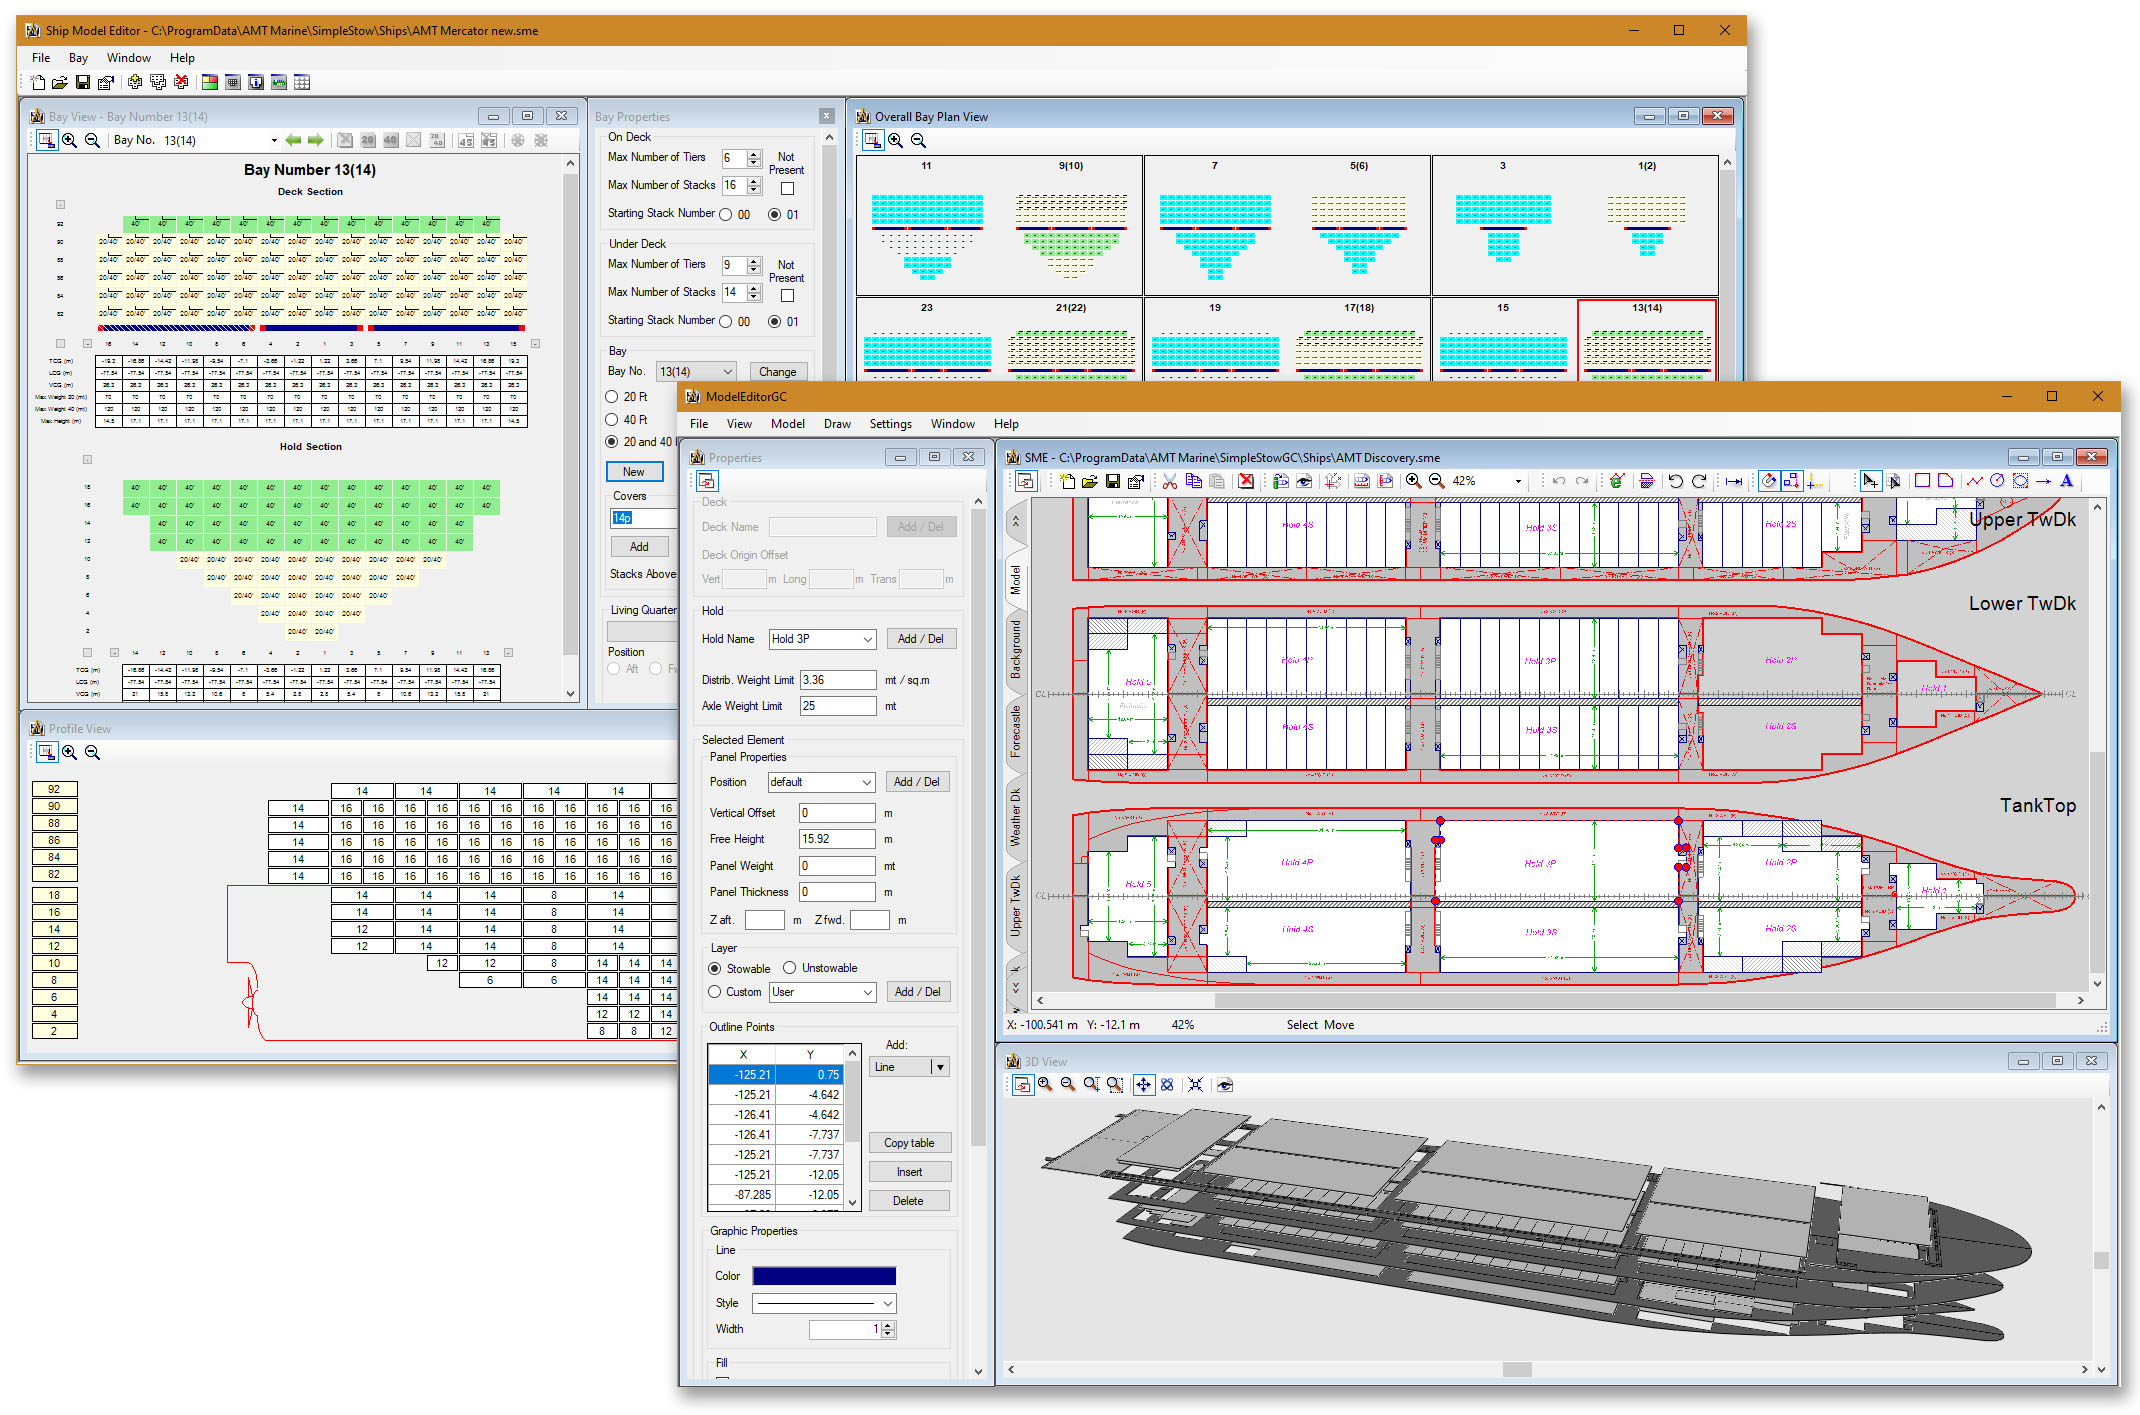Image resolution: width=2140 pixels, height=1415 pixels.
Task: Click Distrib. Weight Limit field showing 3.36
Action: coord(838,680)
